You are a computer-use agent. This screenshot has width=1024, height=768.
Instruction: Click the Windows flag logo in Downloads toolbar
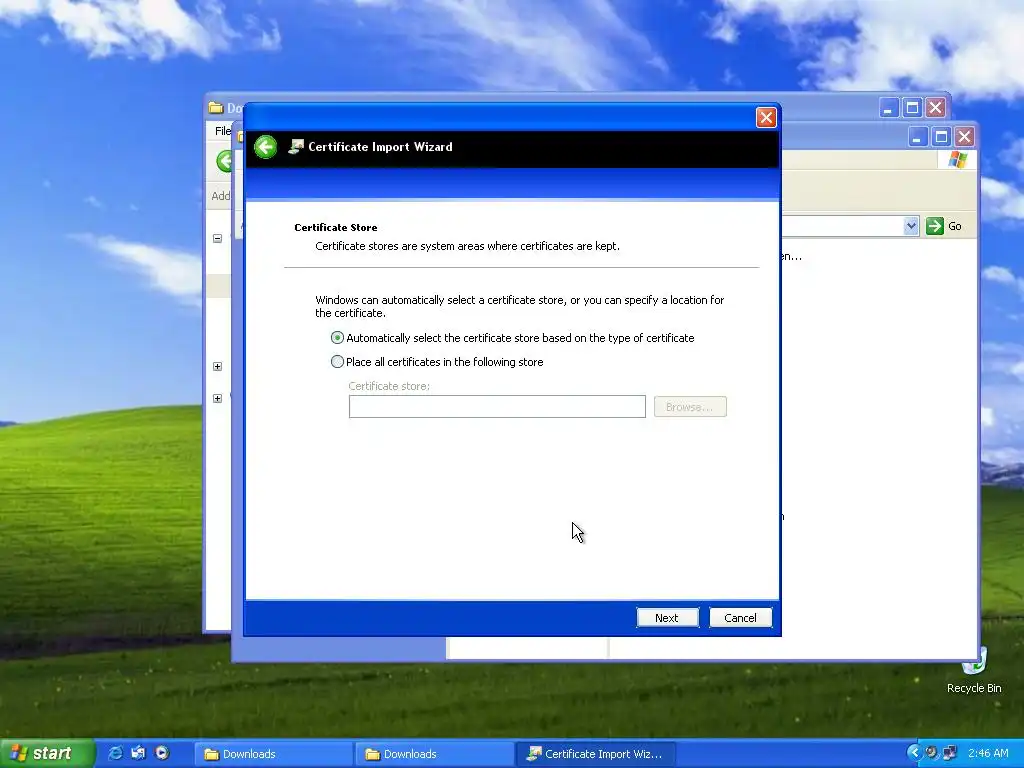(x=957, y=159)
